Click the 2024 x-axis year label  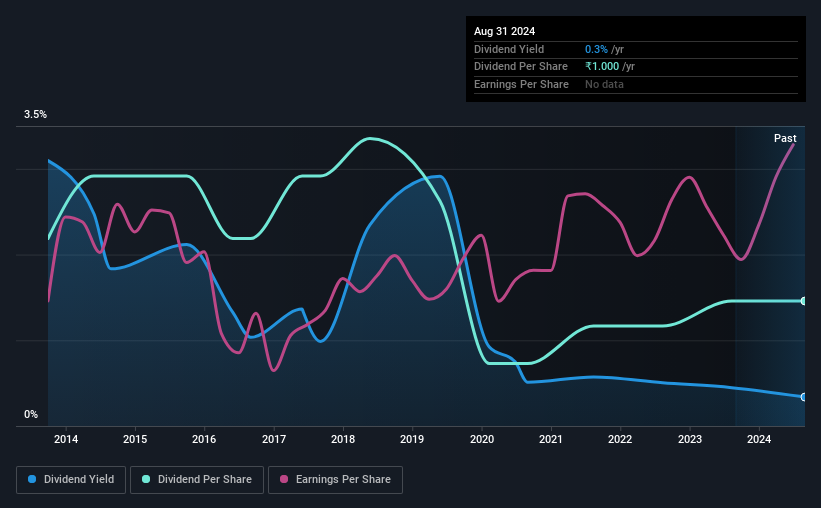tap(759, 439)
